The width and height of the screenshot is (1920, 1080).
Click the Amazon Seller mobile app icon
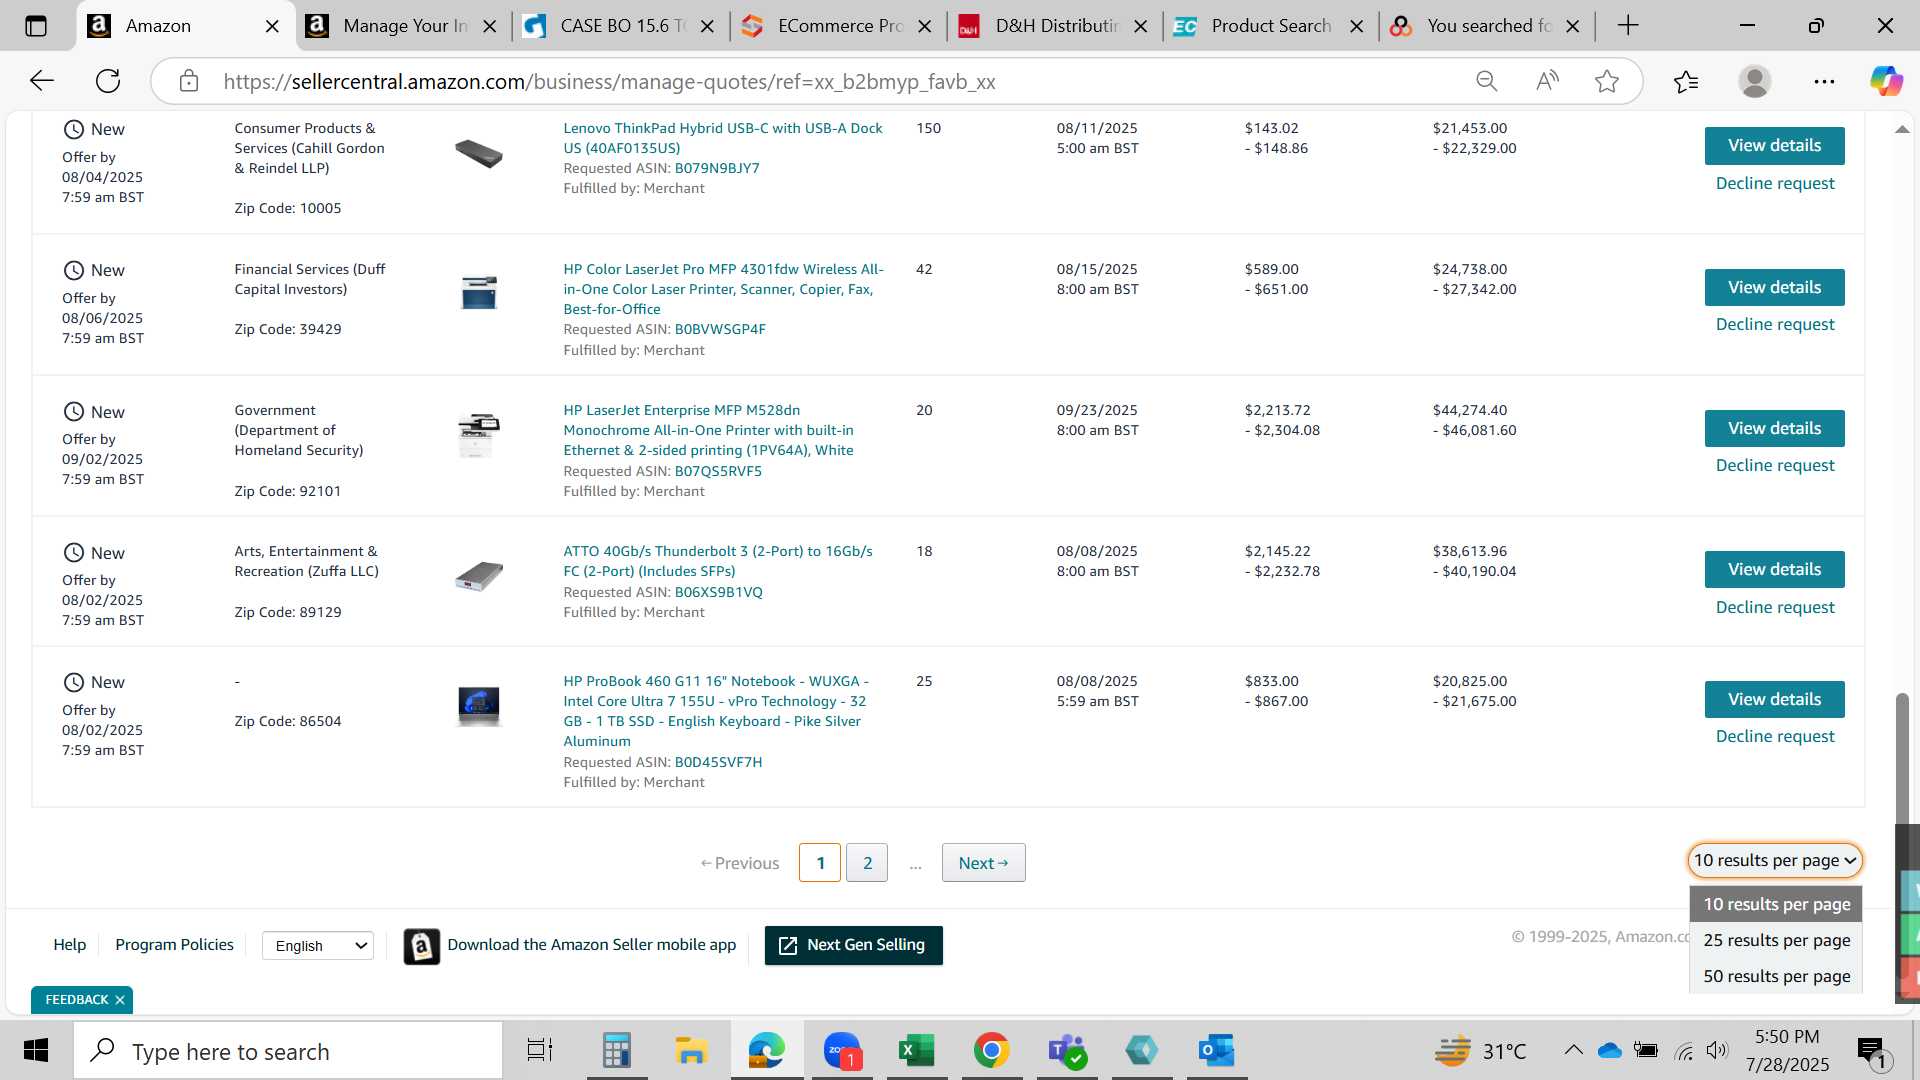coord(422,945)
